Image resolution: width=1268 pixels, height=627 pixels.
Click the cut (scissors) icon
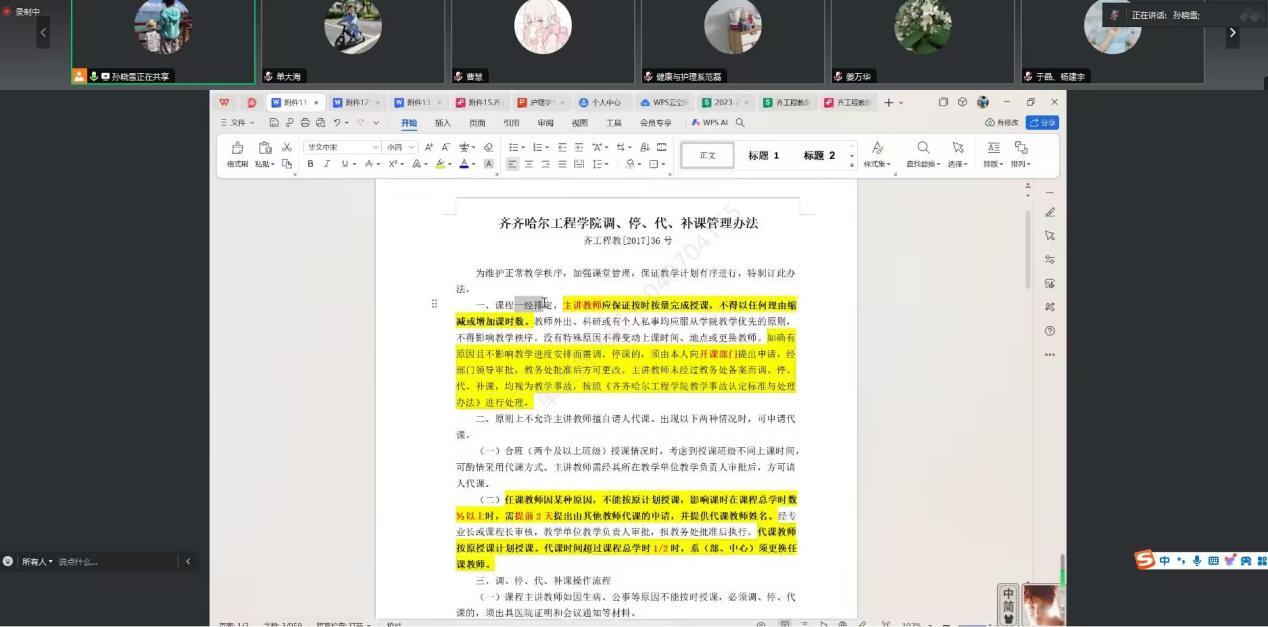pos(287,147)
